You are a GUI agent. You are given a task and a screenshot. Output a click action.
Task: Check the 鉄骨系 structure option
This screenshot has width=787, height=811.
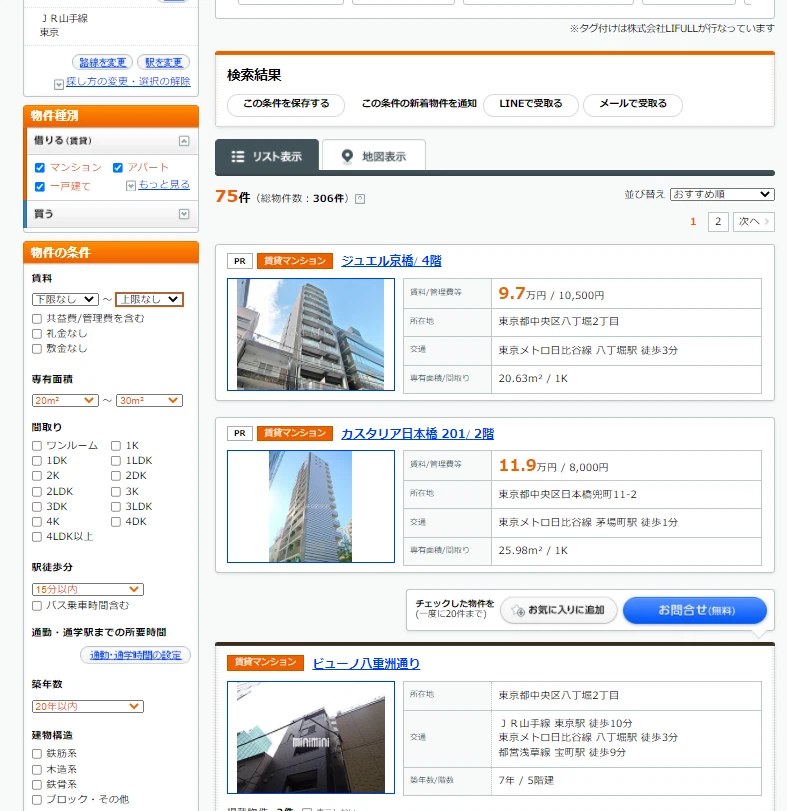pyautogui.click(x=37, y=785)
